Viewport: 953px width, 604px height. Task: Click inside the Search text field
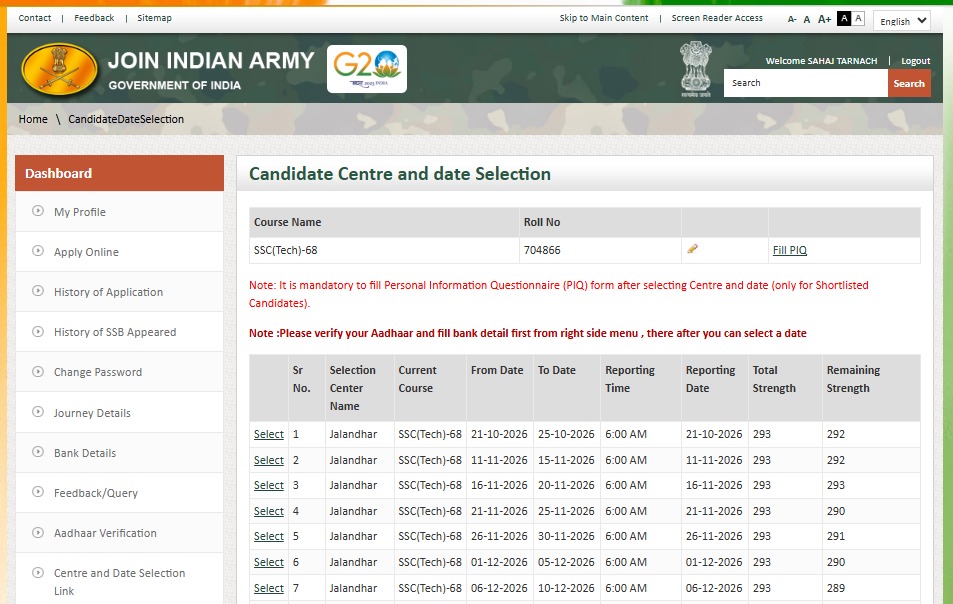tap(805, 83)
